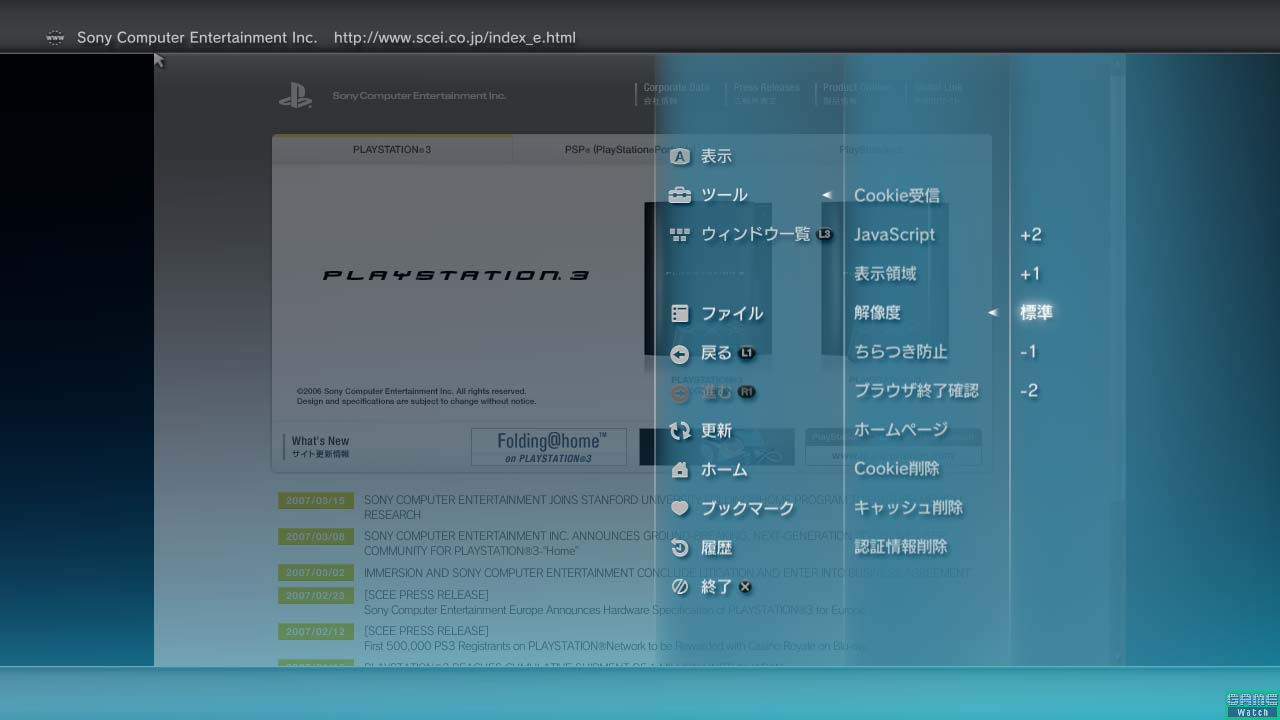Collapse ツール submenu via left arrow
The image size is (1280, 720).
[x=827, y=196]
